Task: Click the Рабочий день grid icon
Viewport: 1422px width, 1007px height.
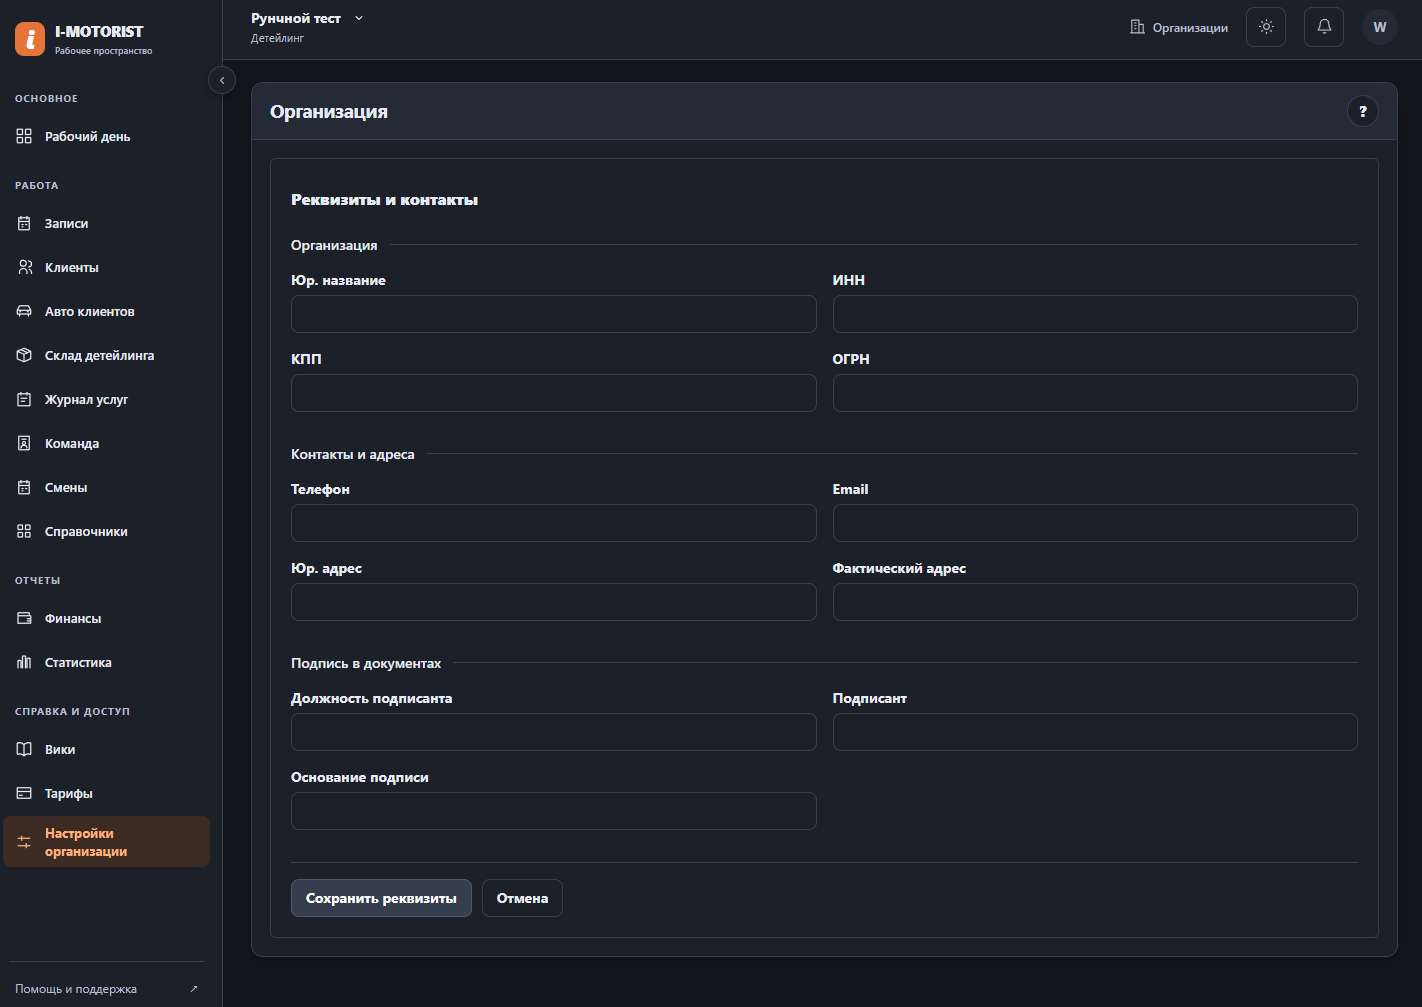Action: pyautogui.click(x=24, y=136)
